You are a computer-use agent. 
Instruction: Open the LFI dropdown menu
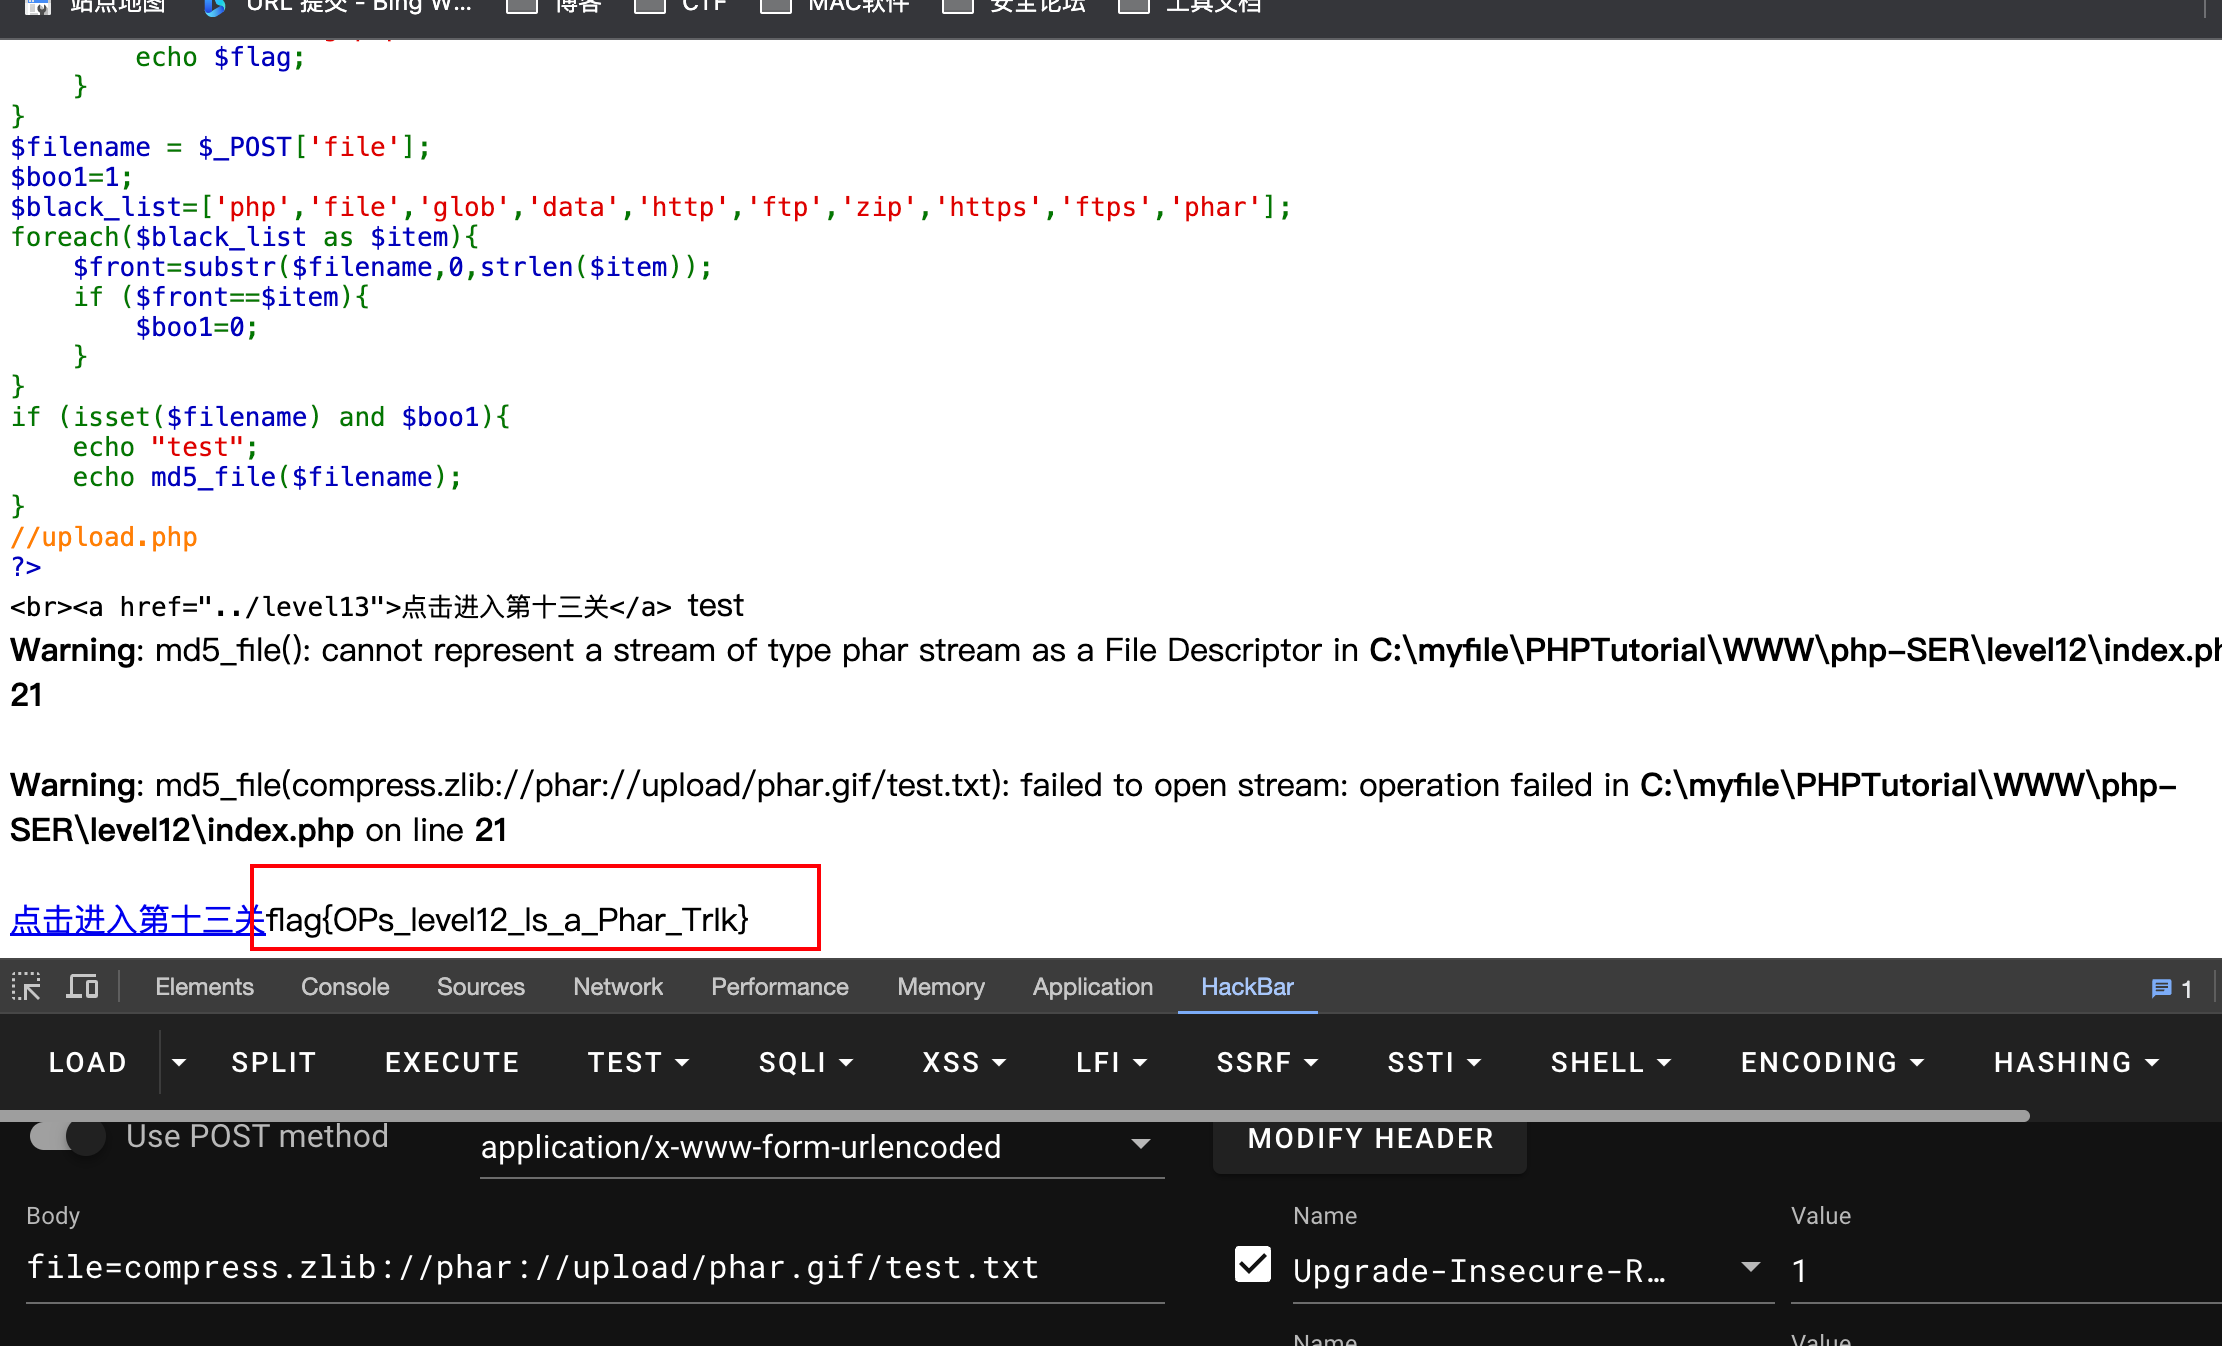coord(1111,1062)
